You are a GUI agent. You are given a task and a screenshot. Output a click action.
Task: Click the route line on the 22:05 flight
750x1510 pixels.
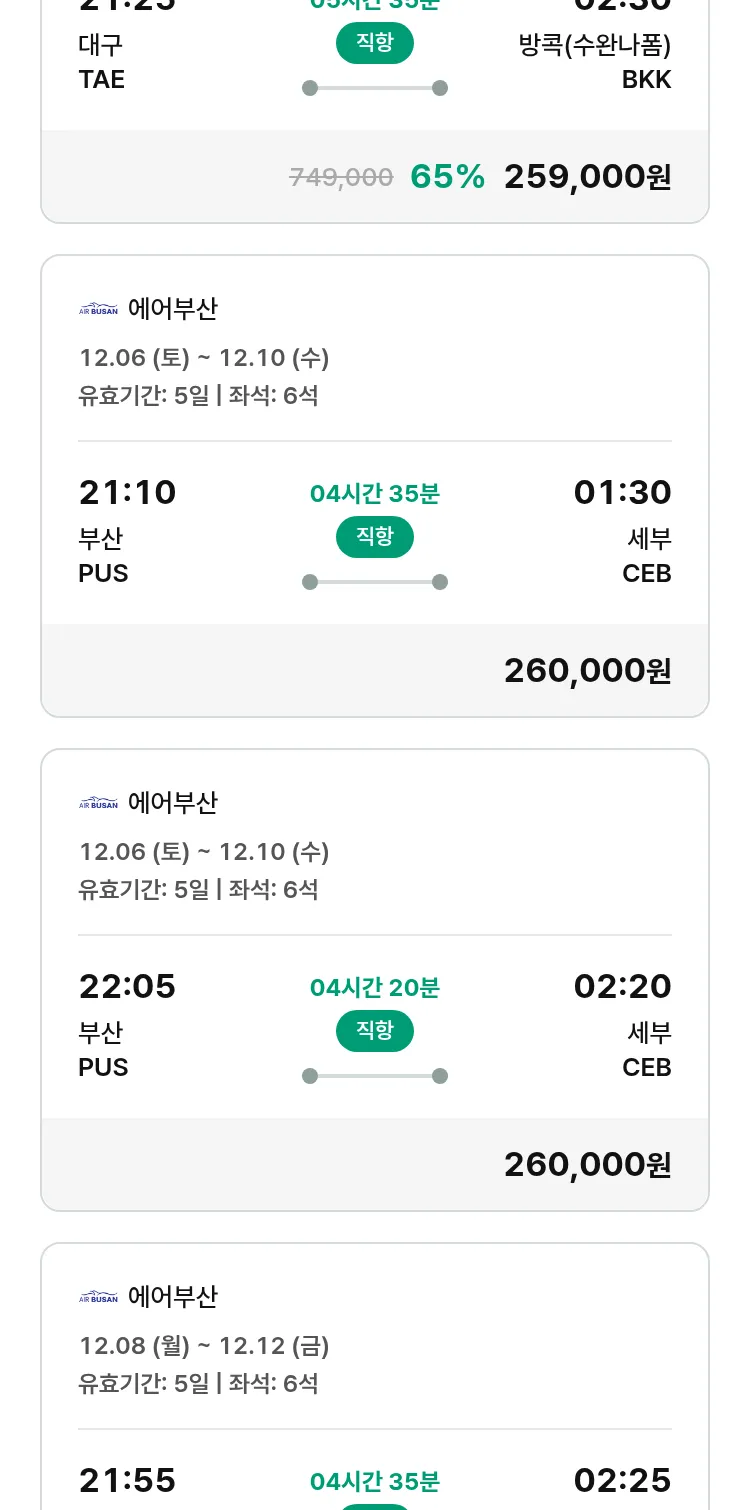(x=375, y=1076)
